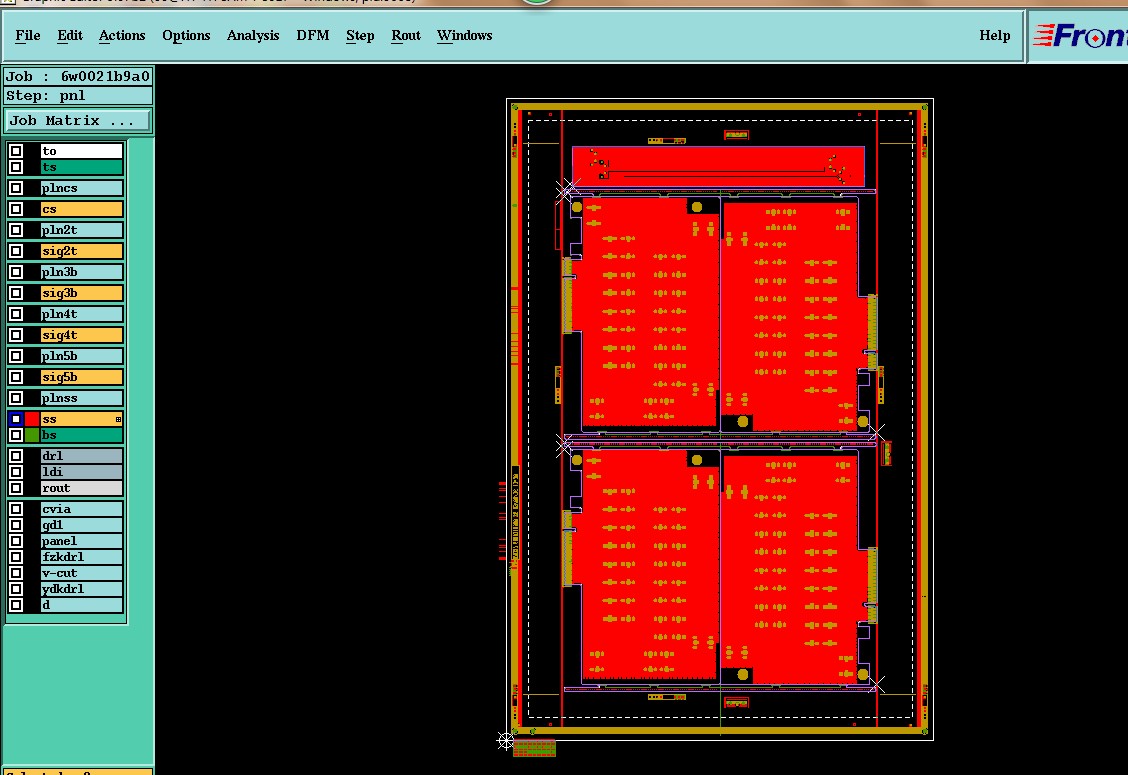This screenshot has width=1128, height=775.
Task: Select the 'ts' layer name
Action: (x=81, y=167)
